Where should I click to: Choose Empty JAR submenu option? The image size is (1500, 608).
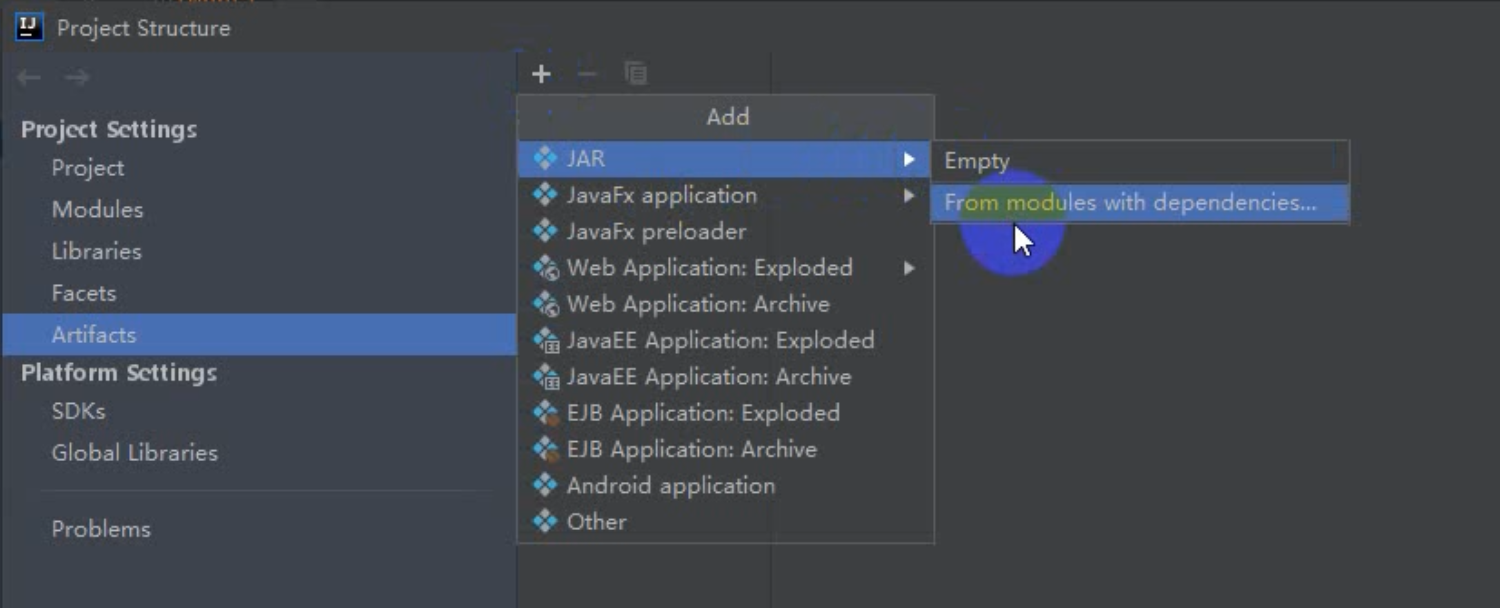click(1140, 161)
